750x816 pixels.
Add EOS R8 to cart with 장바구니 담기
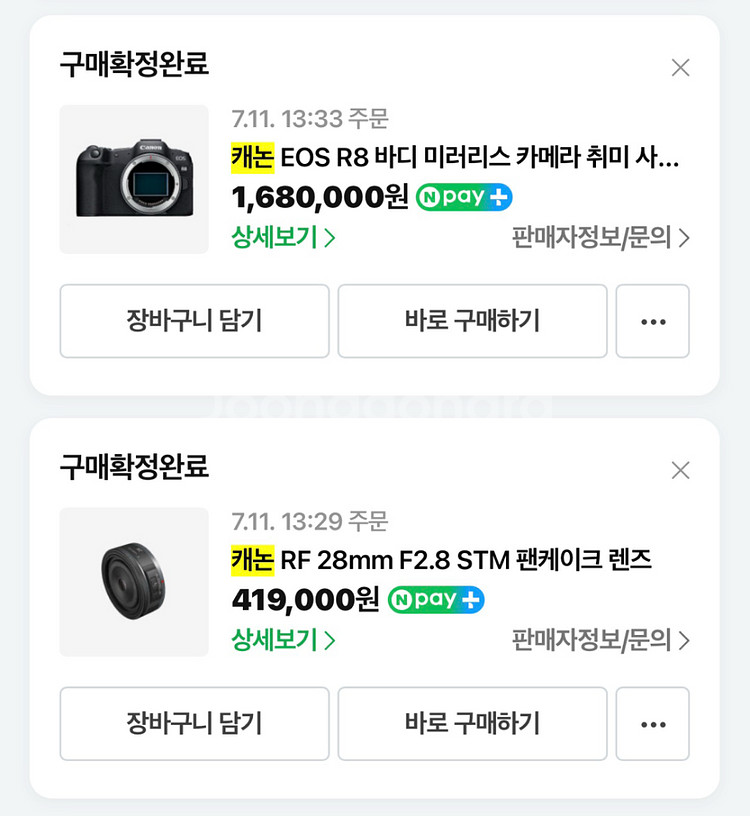[194, 321]
